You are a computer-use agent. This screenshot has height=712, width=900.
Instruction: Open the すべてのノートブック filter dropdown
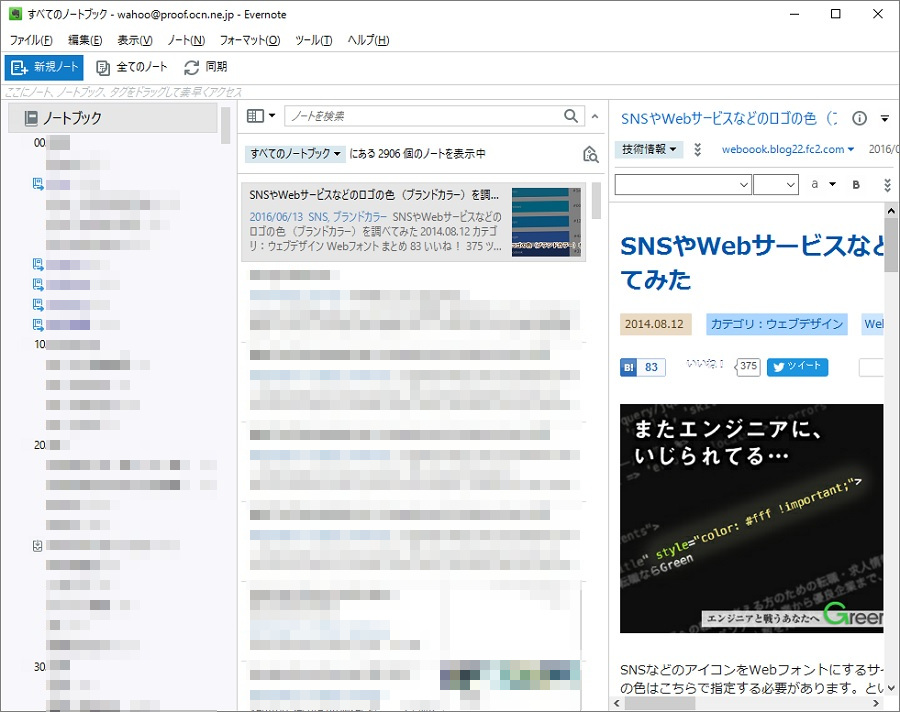coord(295,154)
